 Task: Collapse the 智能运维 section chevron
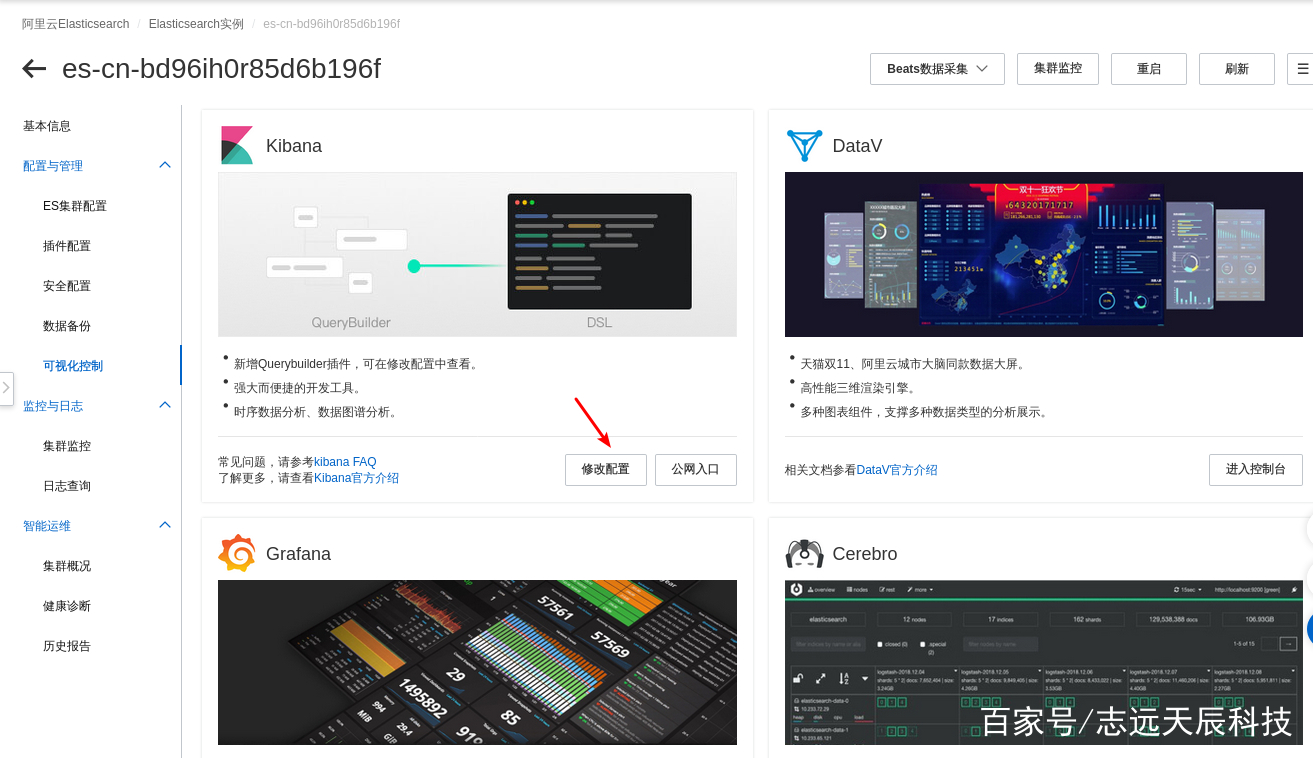(x=165, y=525)
